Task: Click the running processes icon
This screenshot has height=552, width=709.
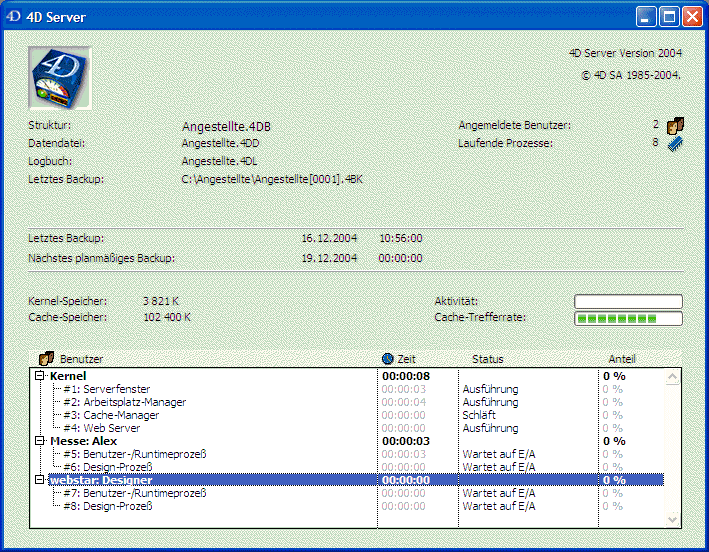Action: (676, 143)
